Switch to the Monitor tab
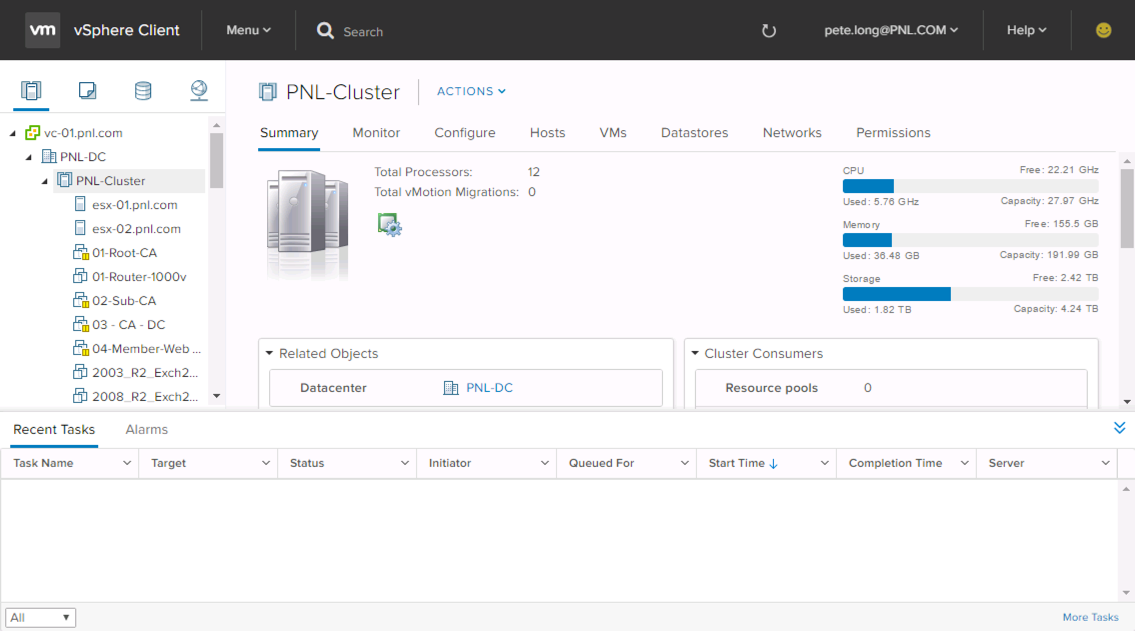1135x631 pixels. pyautogui.click(x=376, y=133)
